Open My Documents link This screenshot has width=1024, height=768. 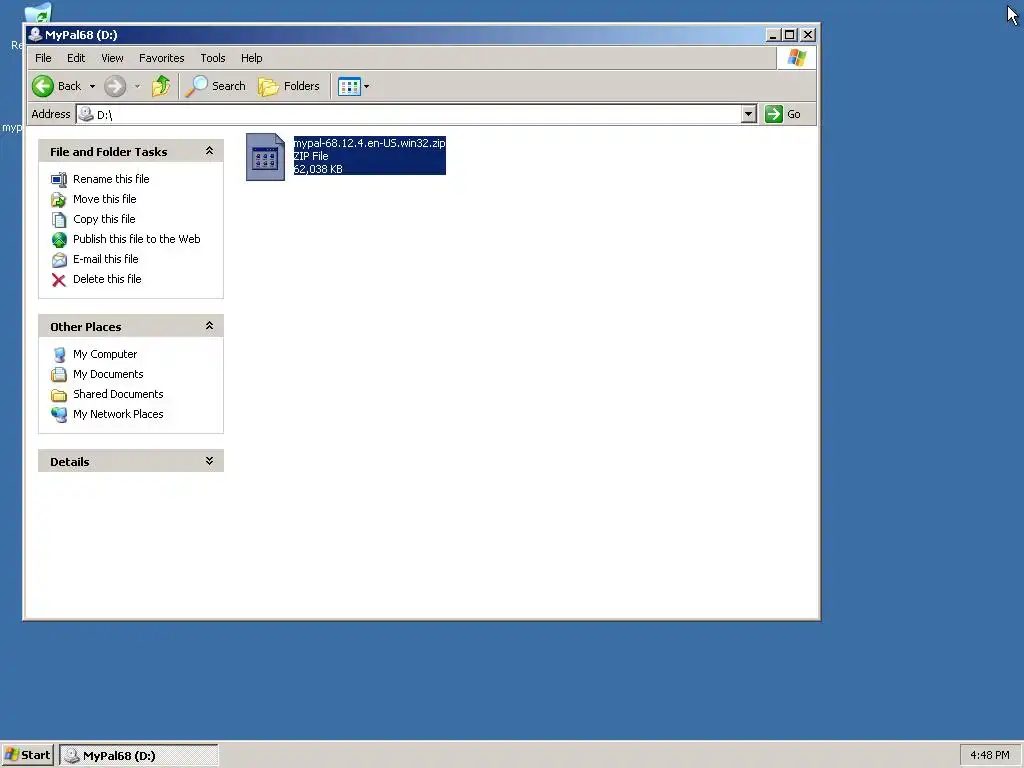(x=108, y=374)
